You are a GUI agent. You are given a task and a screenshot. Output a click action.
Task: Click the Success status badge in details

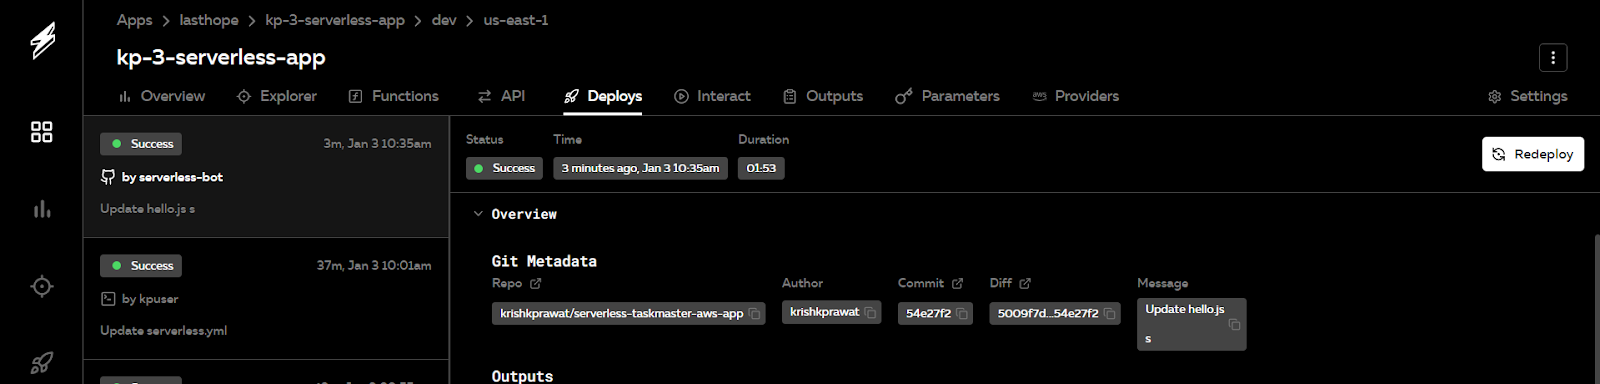click(x=504, y=168)
